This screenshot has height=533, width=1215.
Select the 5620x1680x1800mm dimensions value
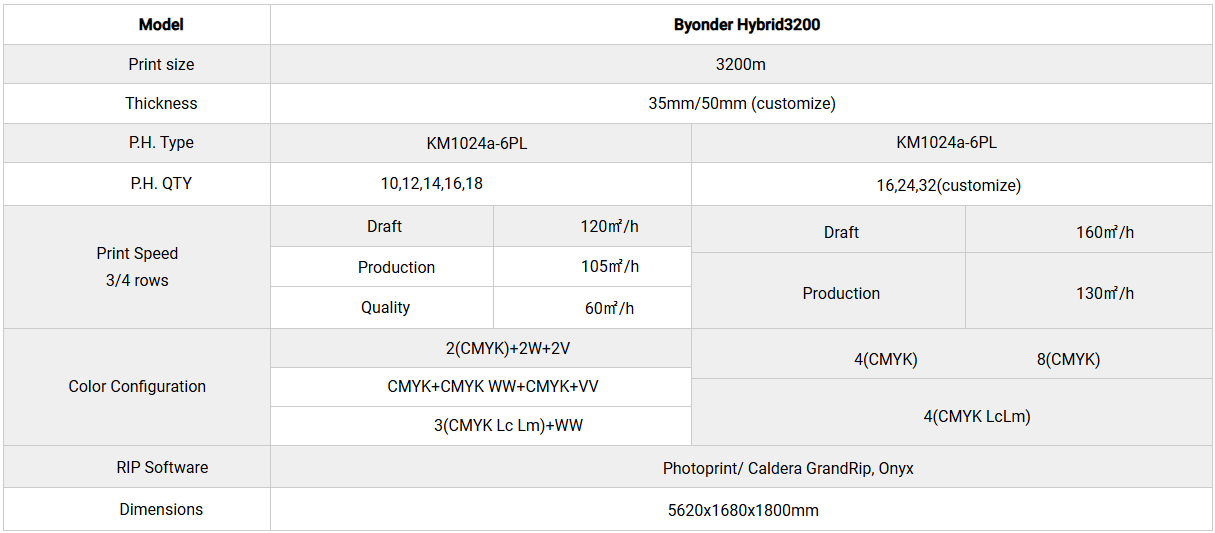point(743,510)
